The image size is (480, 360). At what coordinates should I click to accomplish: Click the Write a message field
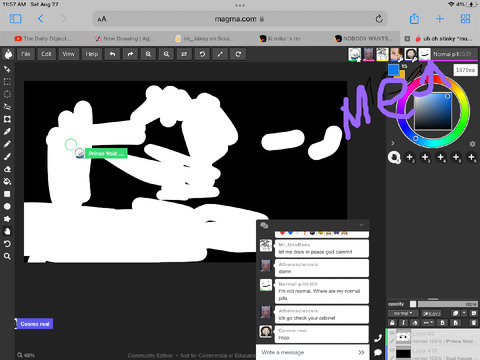pyautogui.click(x=307, y=352)
